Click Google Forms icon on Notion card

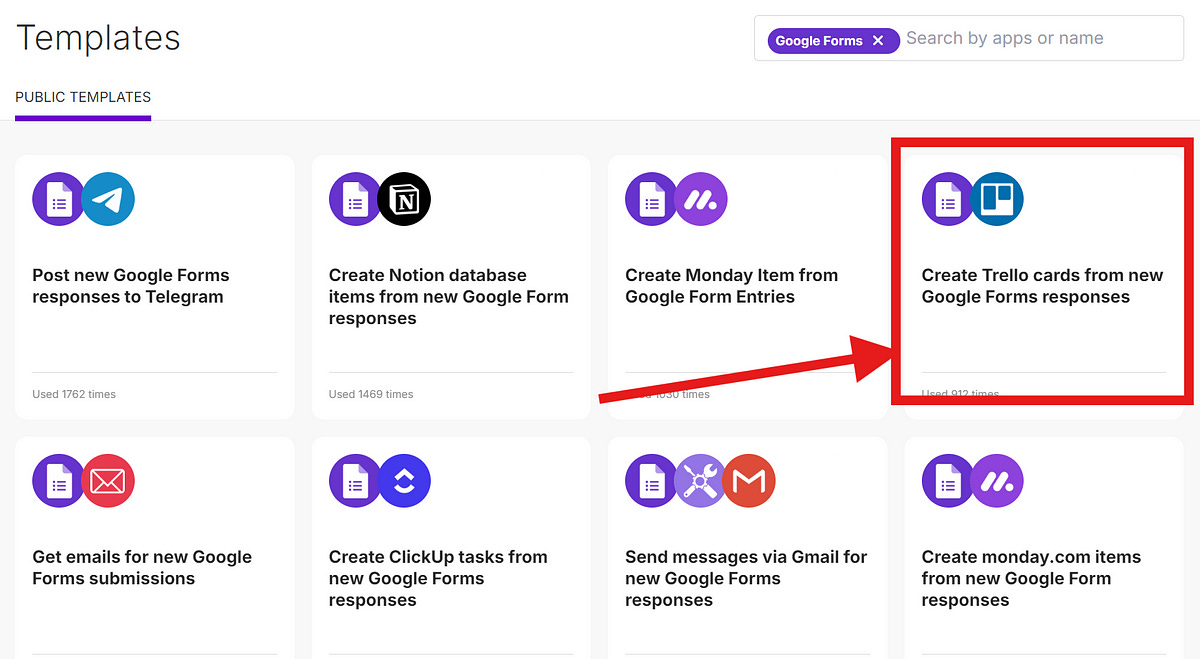tap(355, 199)
